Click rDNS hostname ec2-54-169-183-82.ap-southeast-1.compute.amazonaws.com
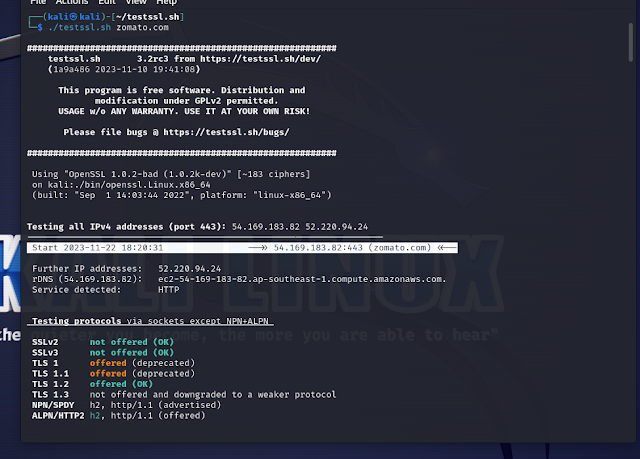Screen dimensions: 640x459 tap(302, 279)
